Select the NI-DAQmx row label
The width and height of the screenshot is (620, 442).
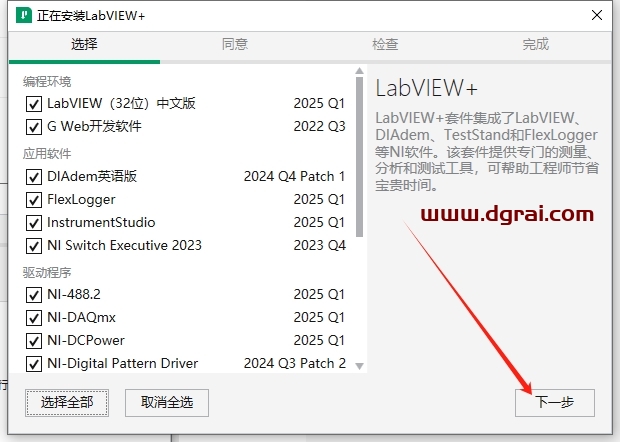click(x=81, y=317)
